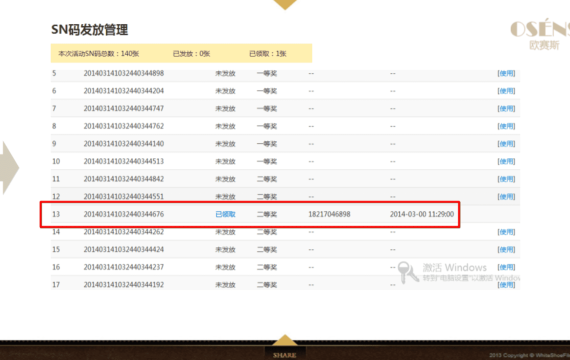Click the 未发放 status in row 15
570x360 pixels.
225,249
